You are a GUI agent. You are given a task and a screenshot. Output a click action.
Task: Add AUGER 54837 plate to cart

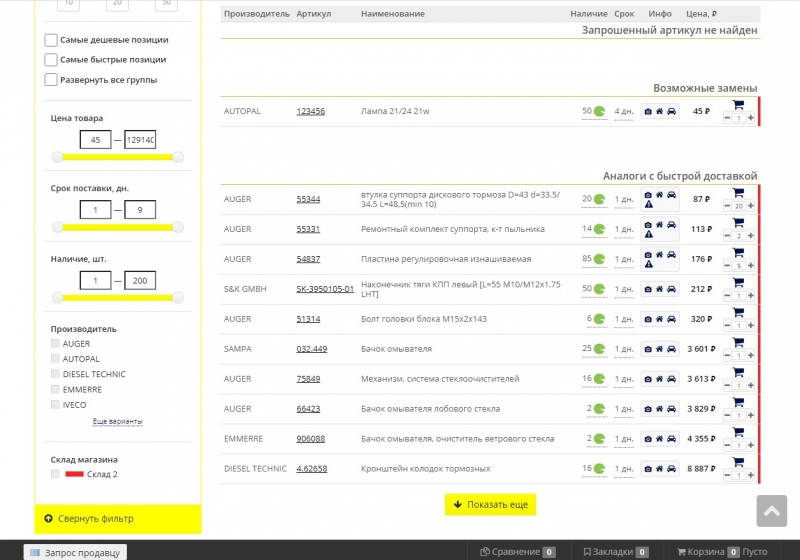(x=738, y=253)
